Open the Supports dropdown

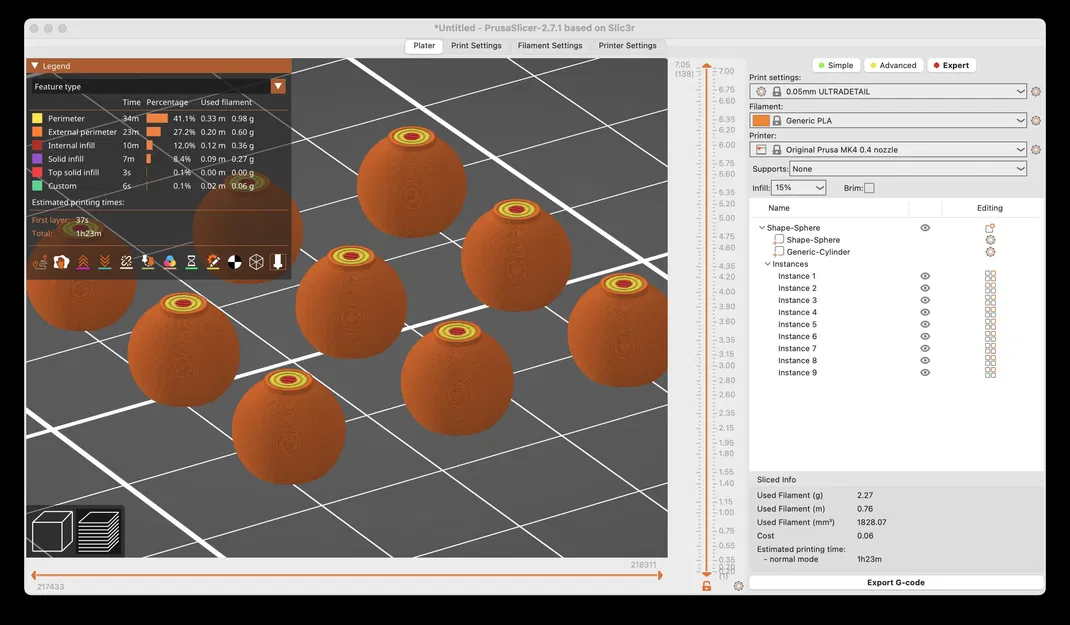pyautogui.click(x=907, y=169)
